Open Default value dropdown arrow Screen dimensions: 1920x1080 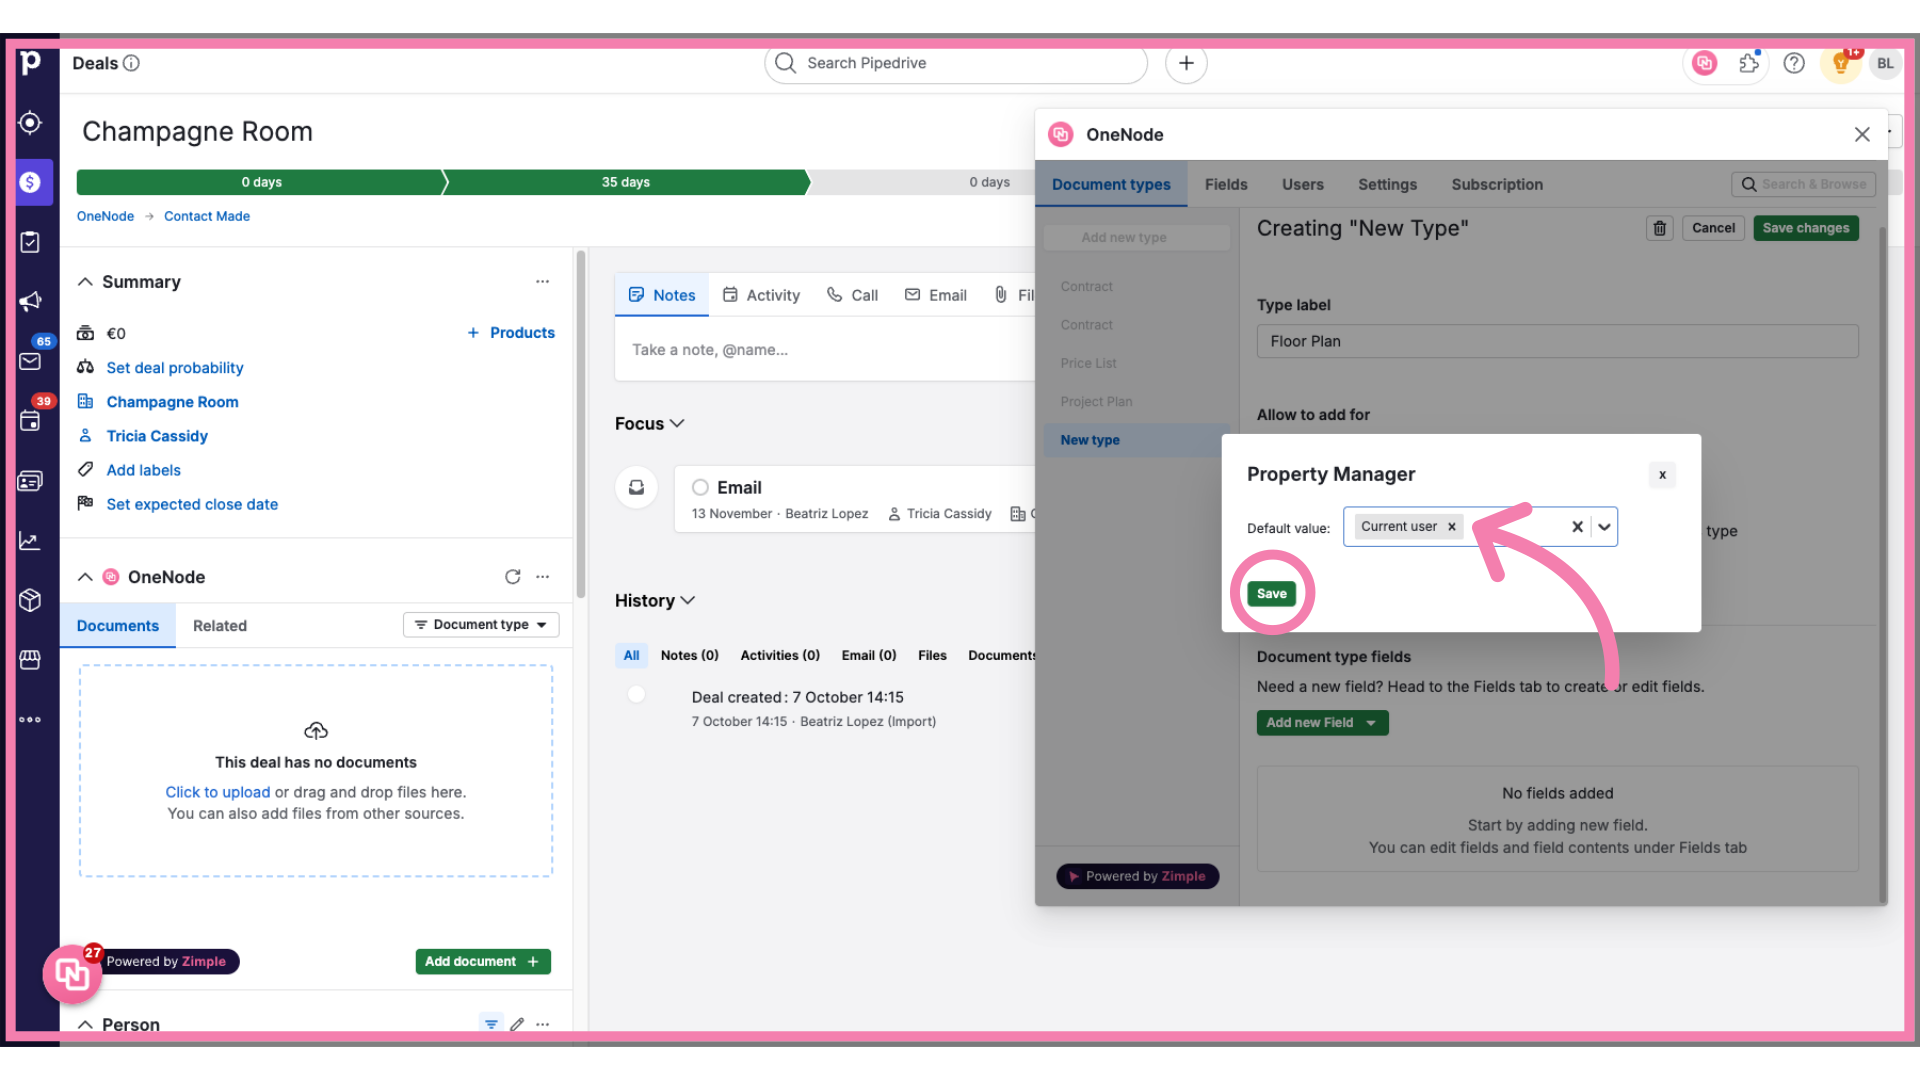tap(1604, 527)
